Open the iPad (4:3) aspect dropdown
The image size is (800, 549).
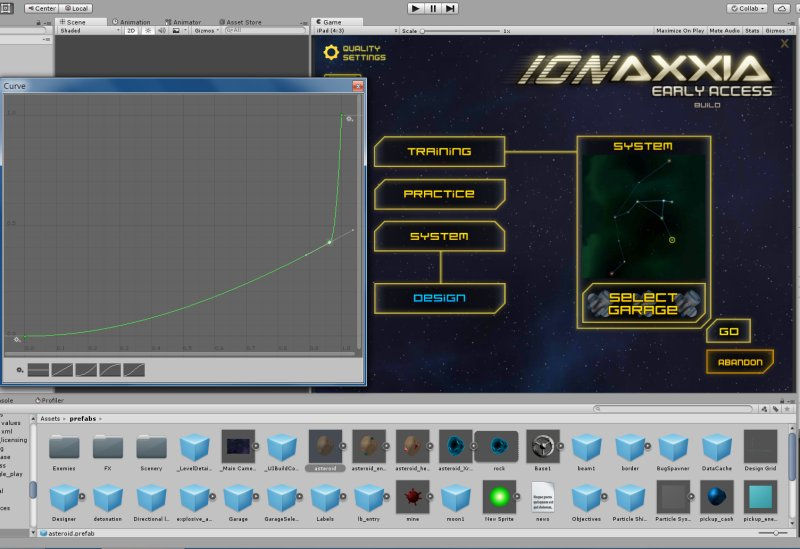(356, 31)
